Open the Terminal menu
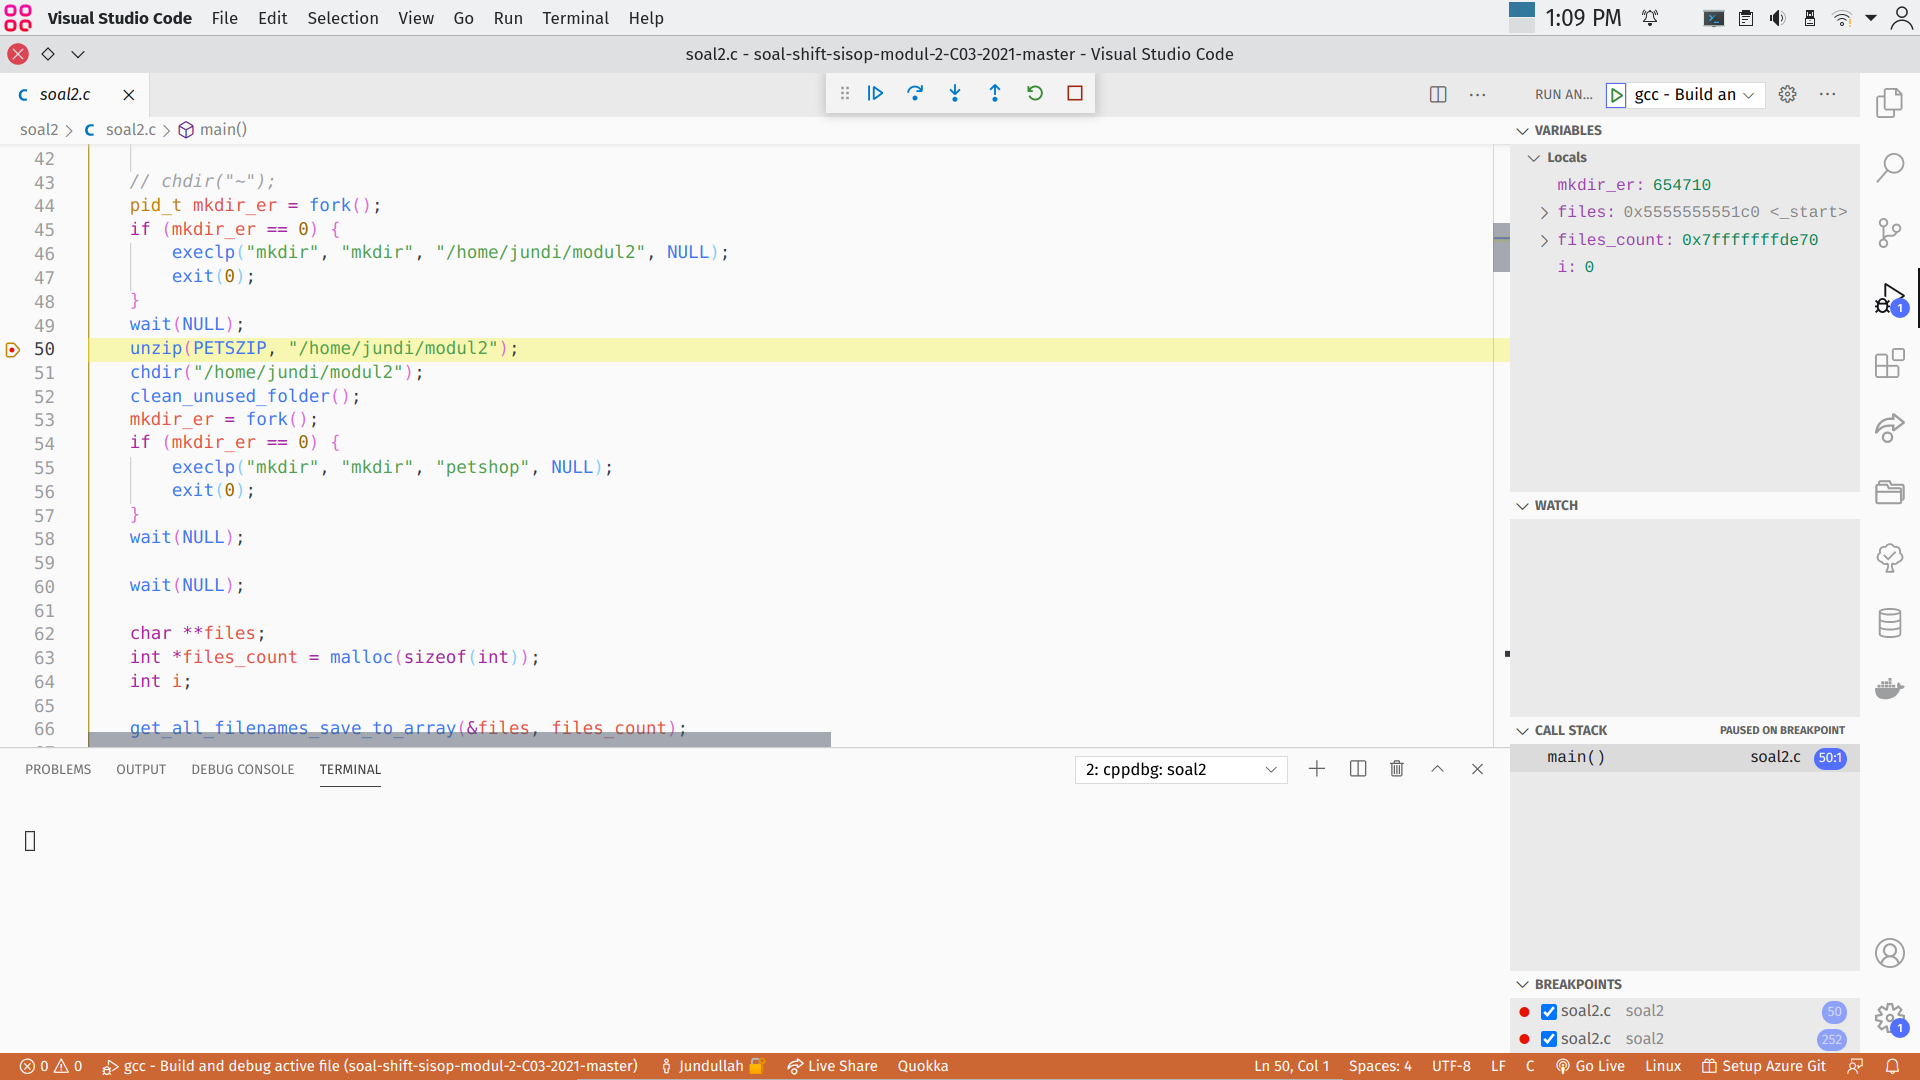 [575, 18]
